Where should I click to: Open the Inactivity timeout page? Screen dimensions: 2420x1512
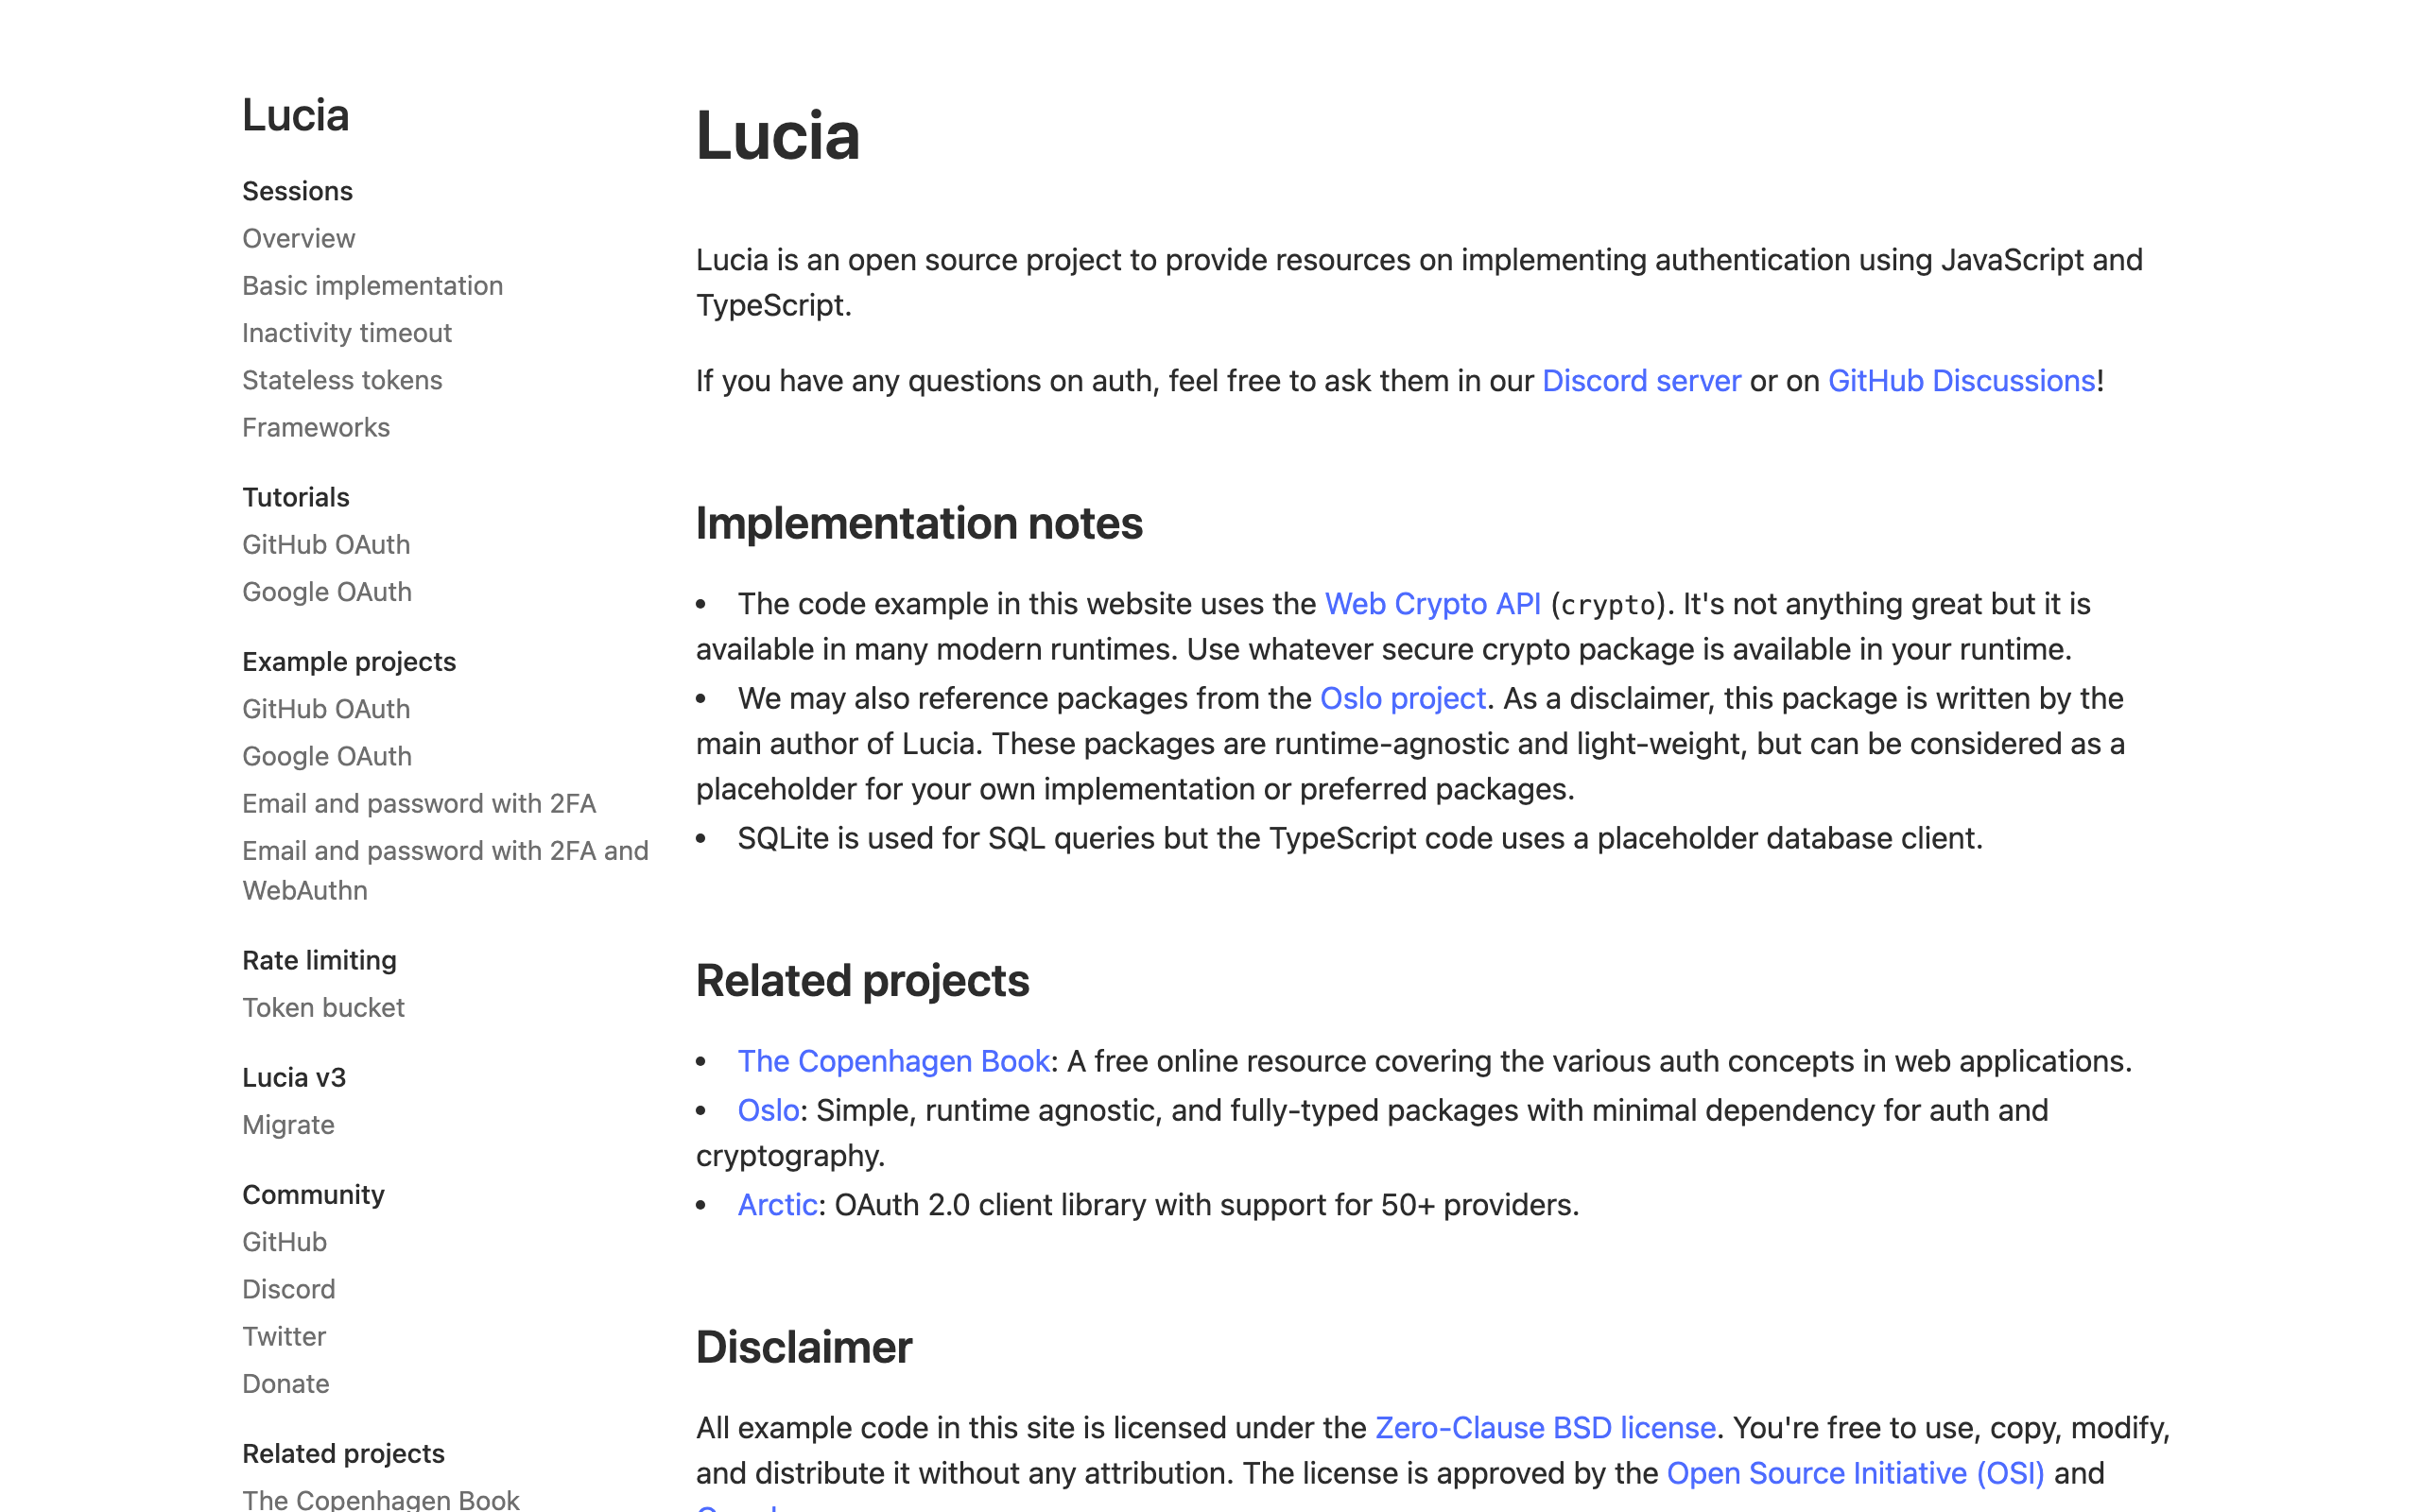tap(346, 333)
